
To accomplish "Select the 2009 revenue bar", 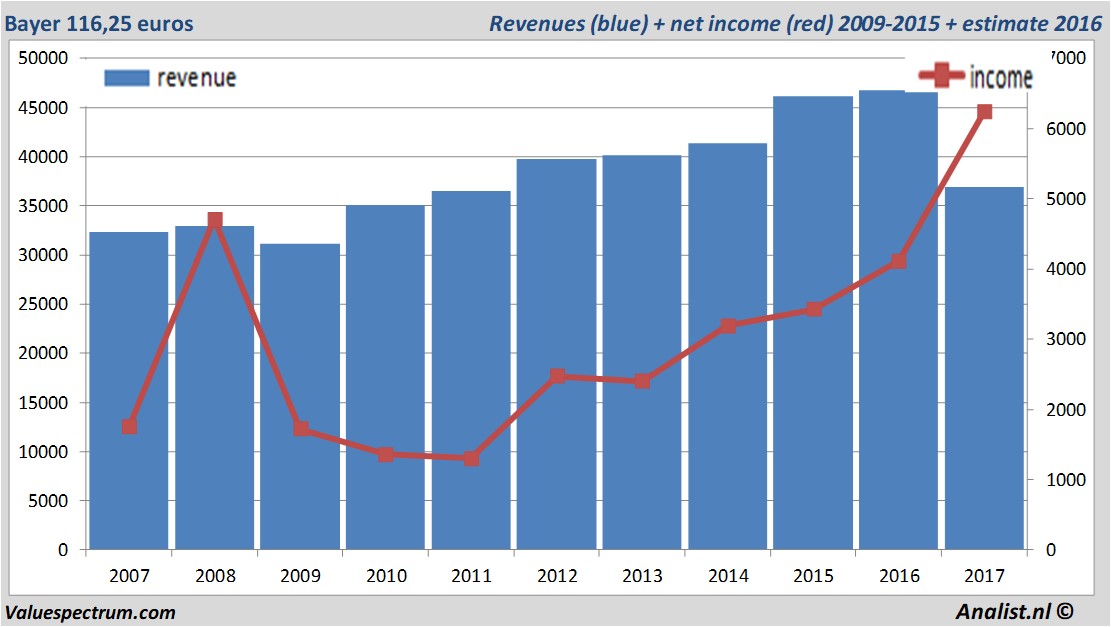I will [300, 397].
